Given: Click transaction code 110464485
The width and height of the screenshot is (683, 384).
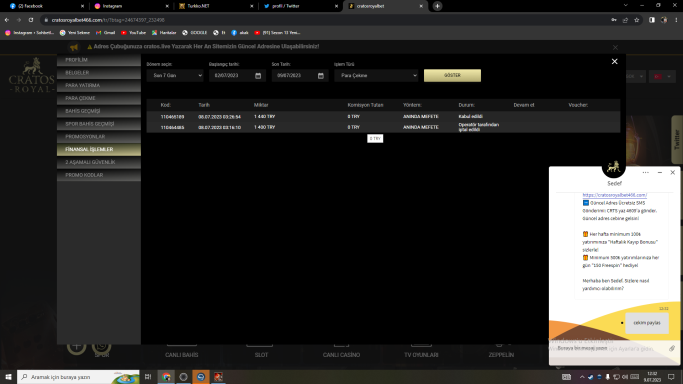Looking at the screenshot, I should 172,128.
